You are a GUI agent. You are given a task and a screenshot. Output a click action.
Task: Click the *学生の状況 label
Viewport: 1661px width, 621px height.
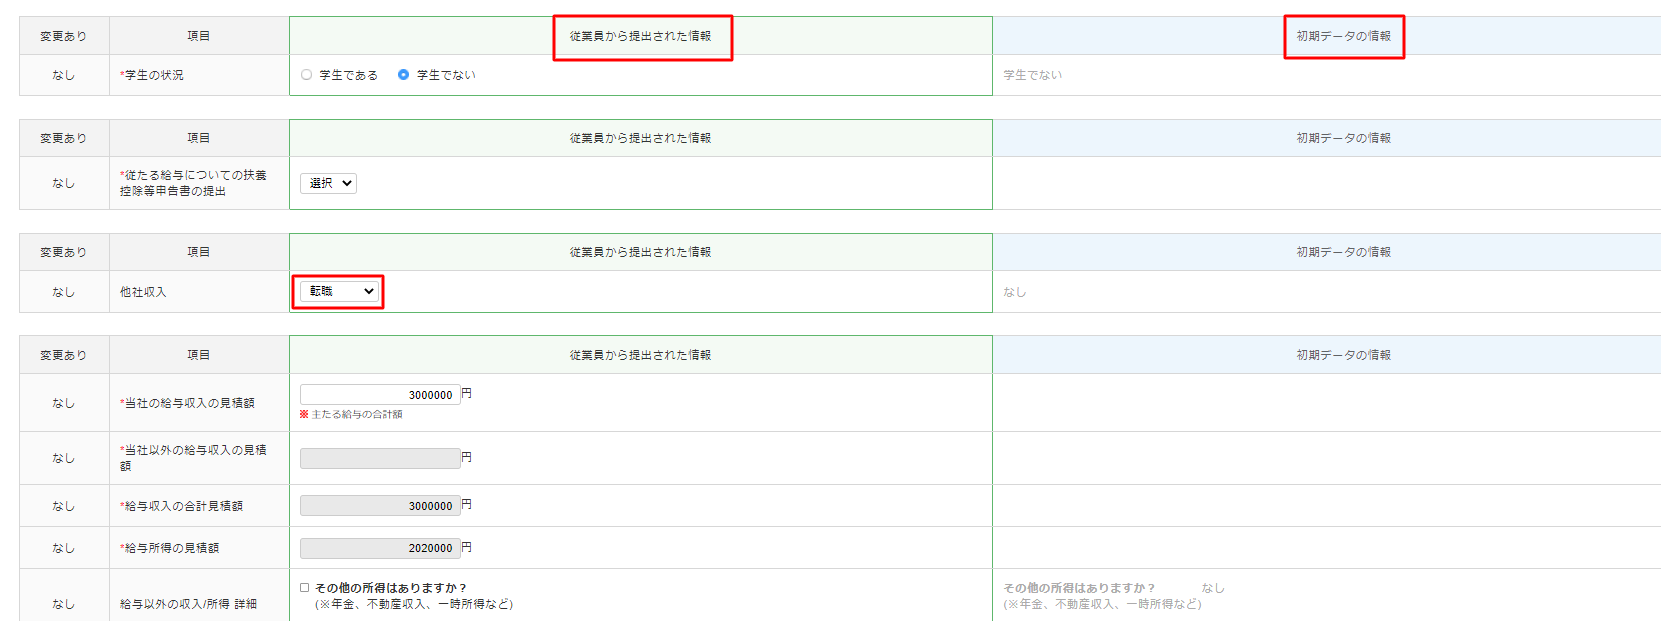152,75
